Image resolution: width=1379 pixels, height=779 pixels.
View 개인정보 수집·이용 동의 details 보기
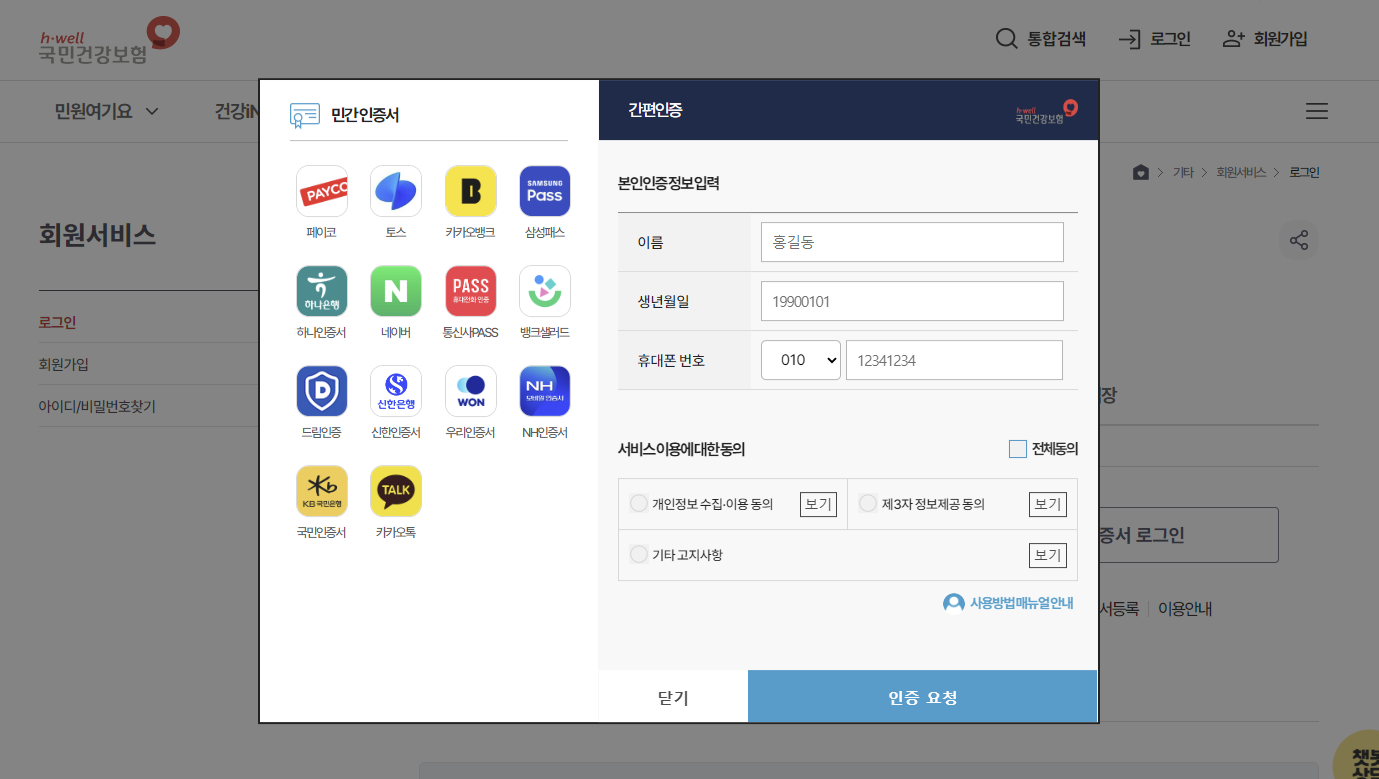[x=818, y=504]
